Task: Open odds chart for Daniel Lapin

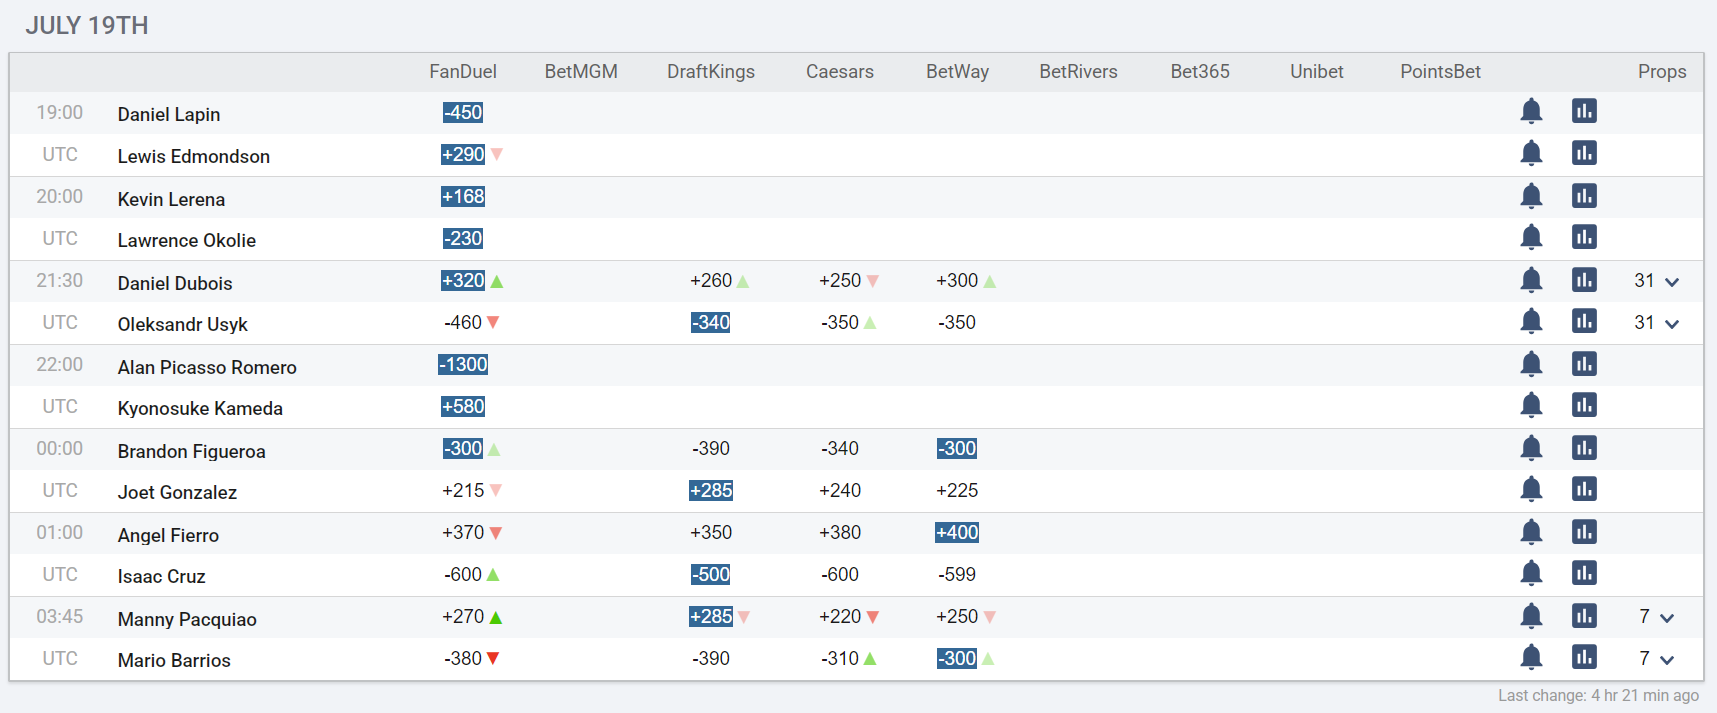Action: point(1584,111)
